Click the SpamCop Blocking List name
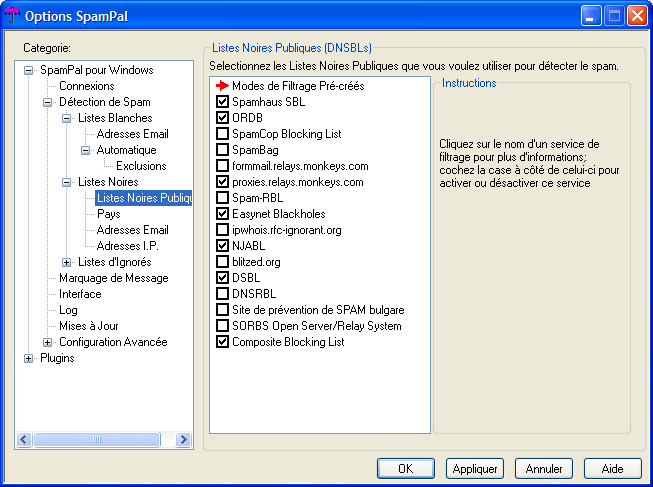 tap(287, 134)
